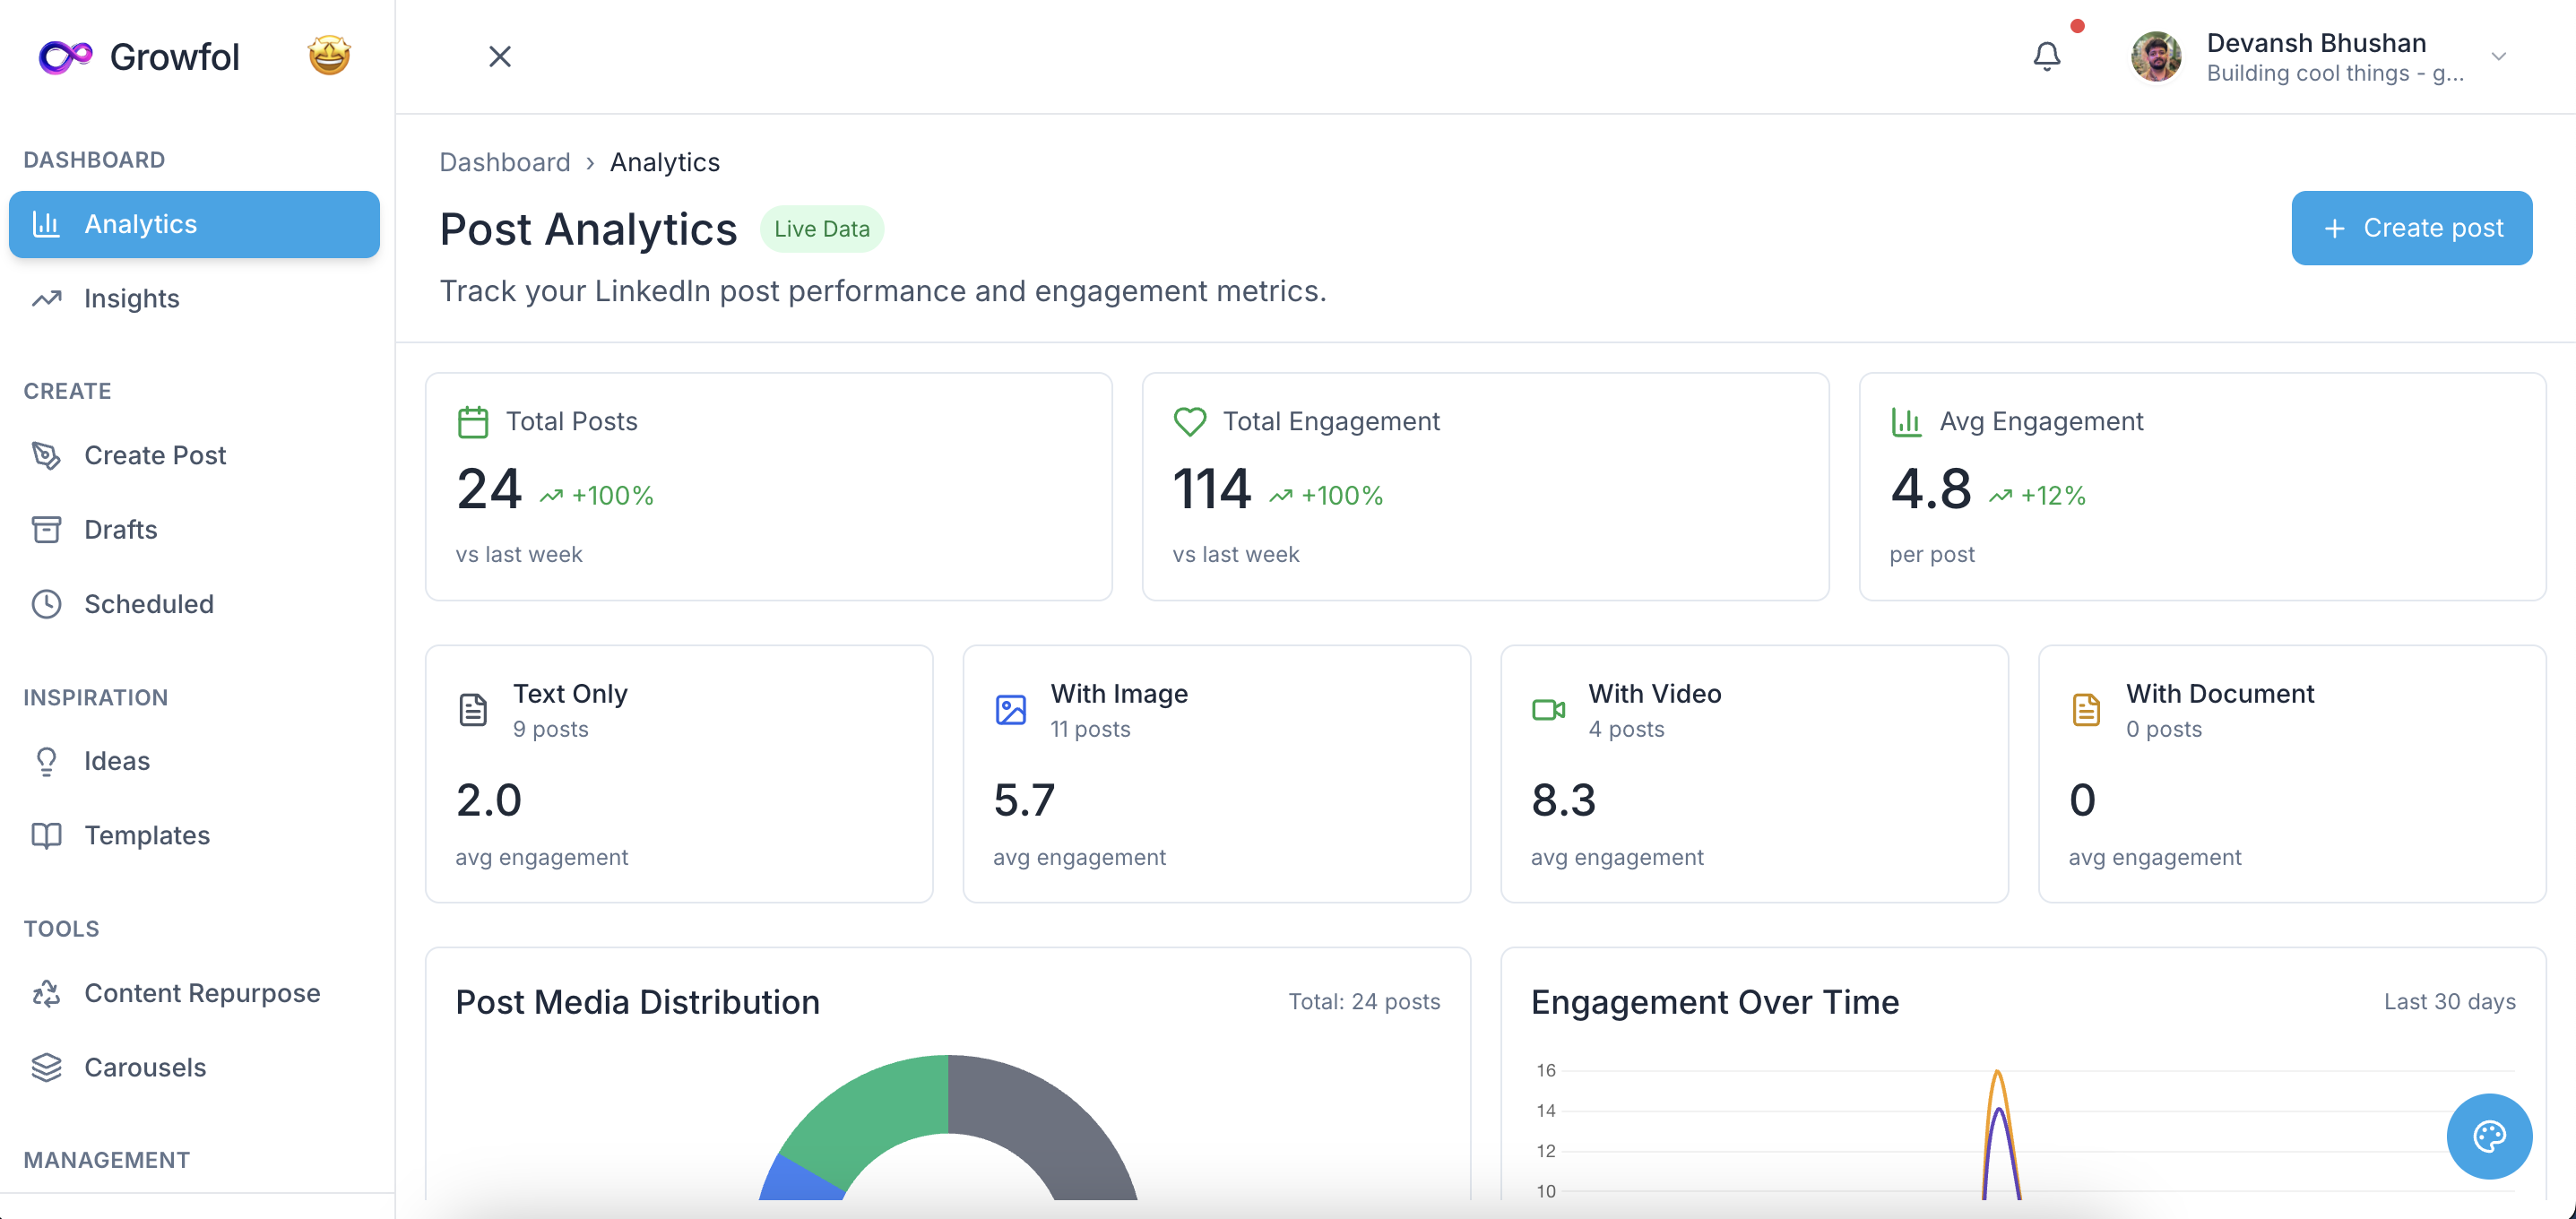Open the Content Repurpose tool
Viewport: 2576px width, 1219px height.
(194, 993)
